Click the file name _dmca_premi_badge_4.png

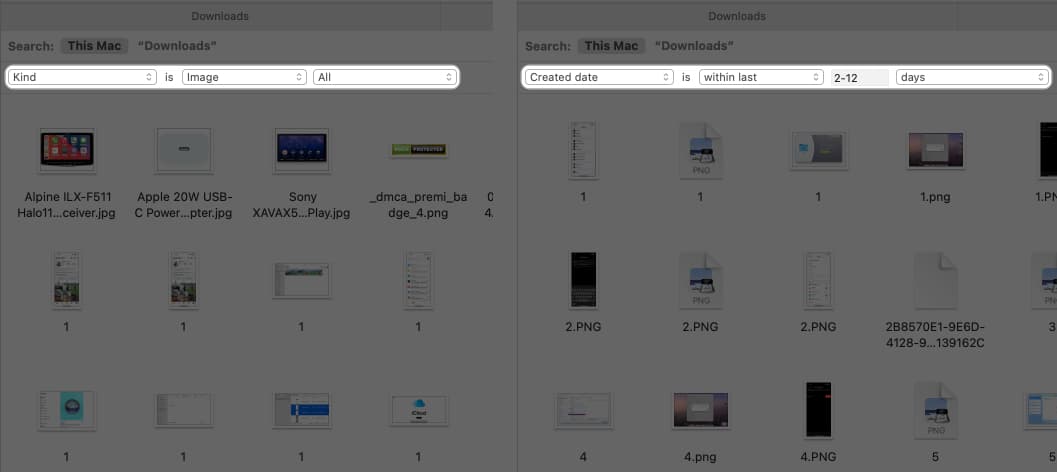click(418, 205)
